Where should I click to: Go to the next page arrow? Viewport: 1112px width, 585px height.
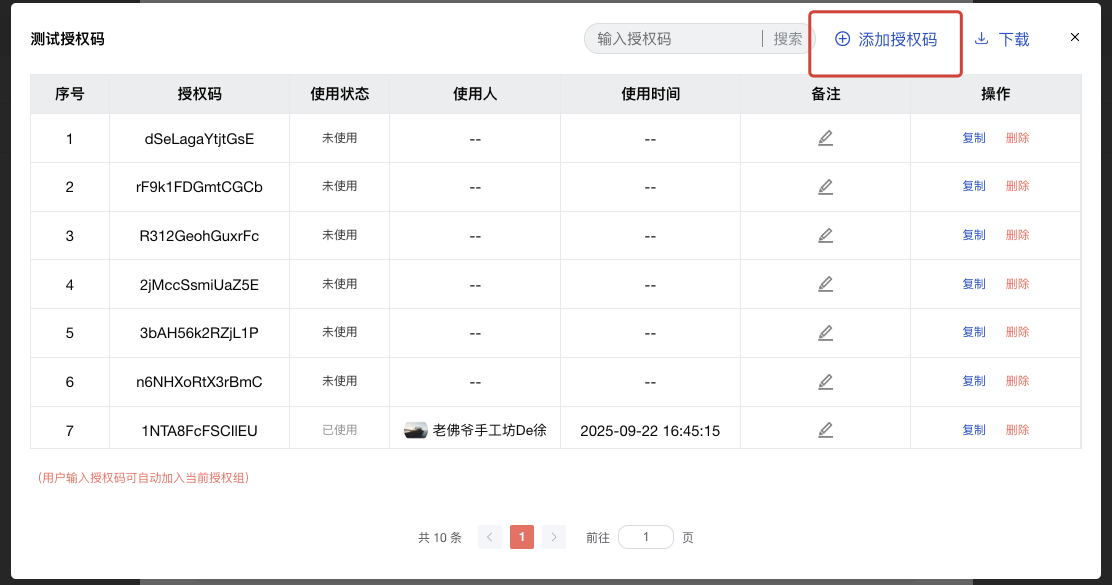[x=554, y=537]
